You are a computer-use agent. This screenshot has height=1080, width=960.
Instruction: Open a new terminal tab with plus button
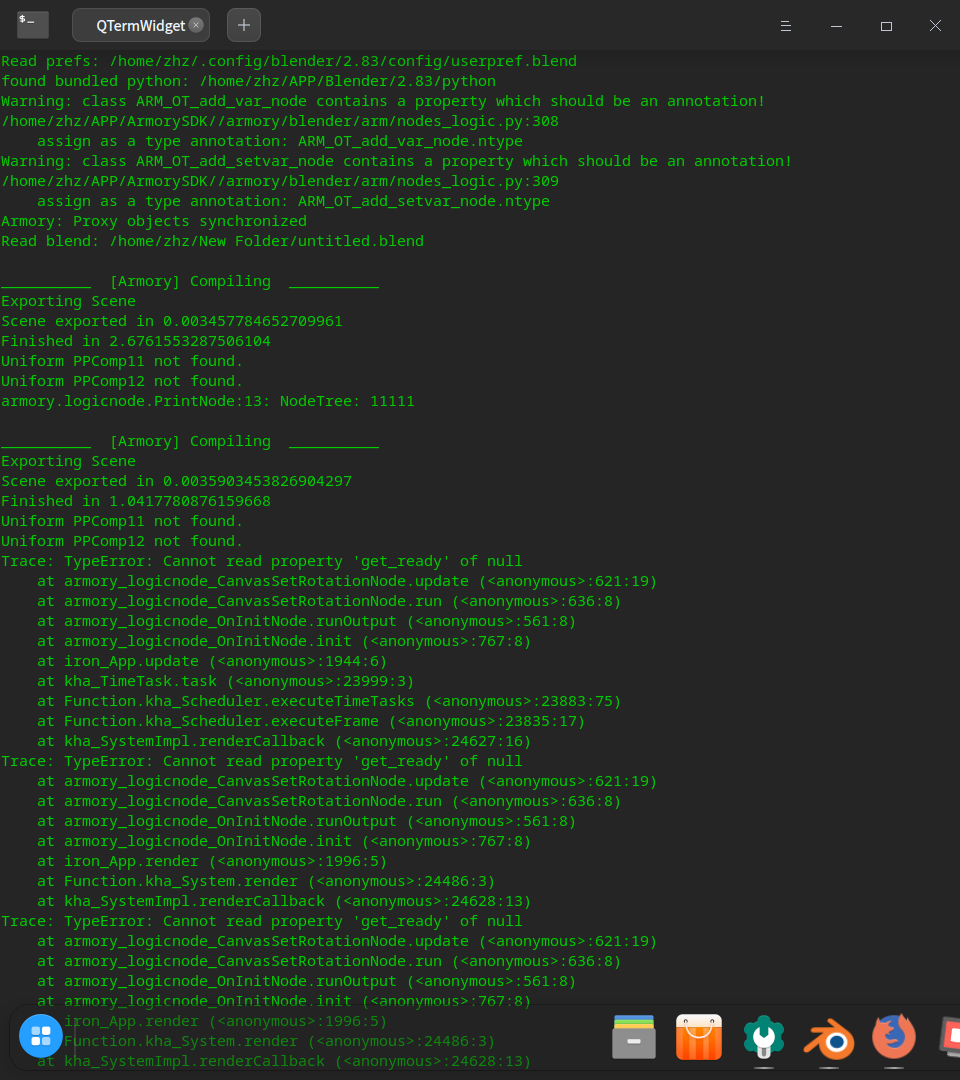point(244,25)
